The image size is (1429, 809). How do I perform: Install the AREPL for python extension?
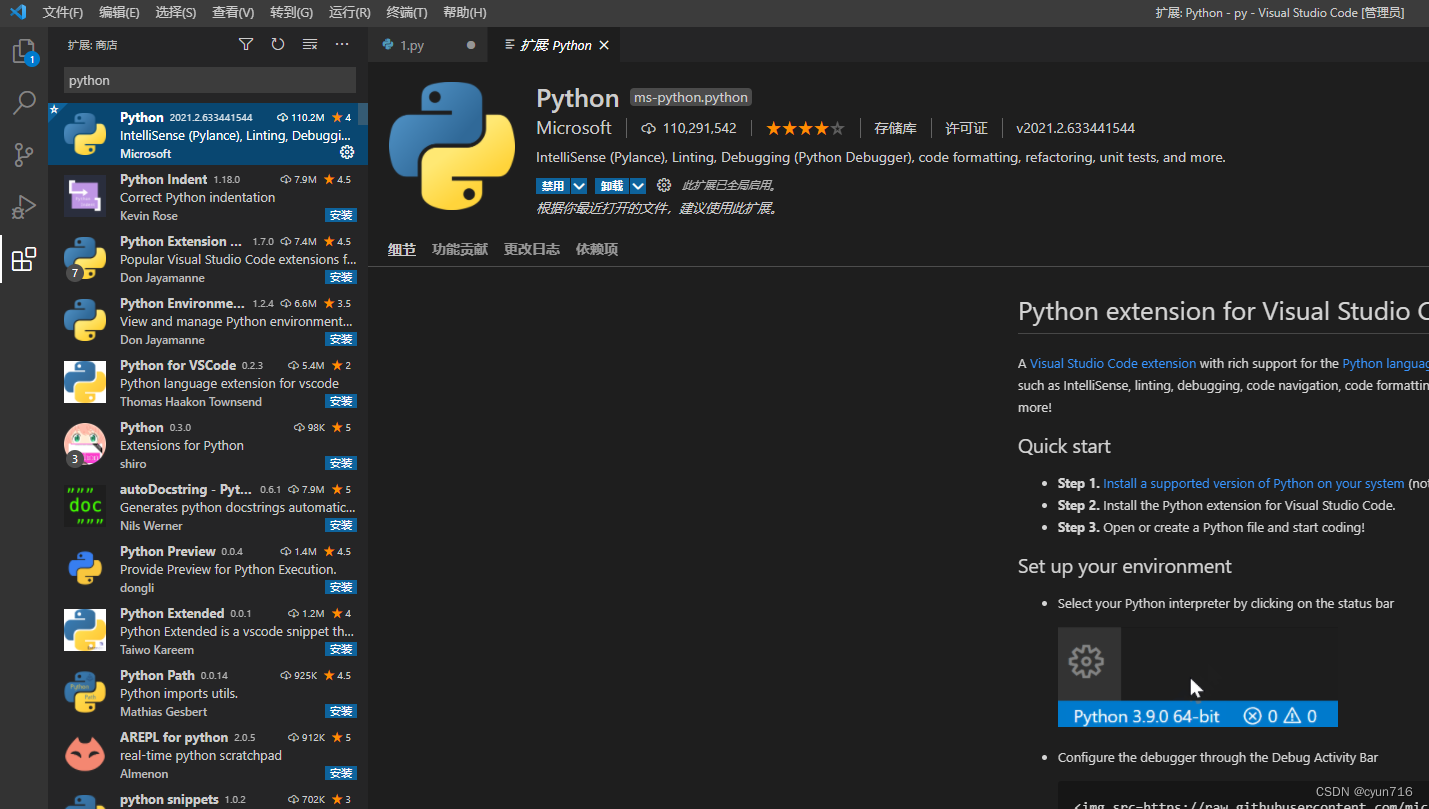click(x=341, y=773)
